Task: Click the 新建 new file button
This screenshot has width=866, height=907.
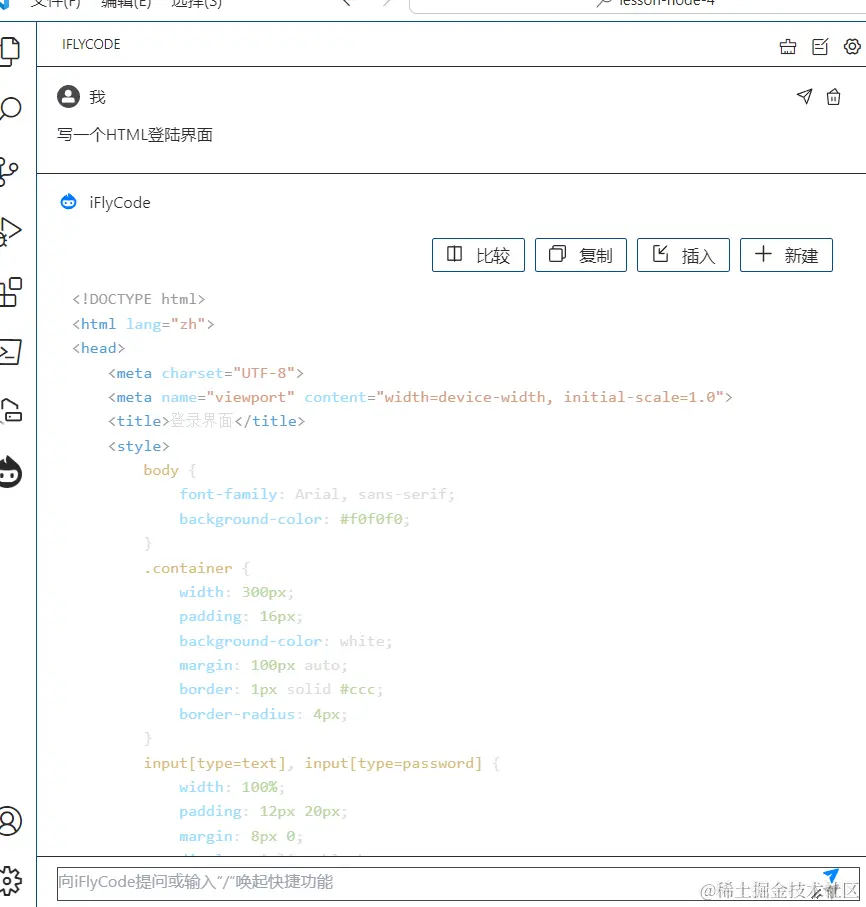Action: [786, 255]
